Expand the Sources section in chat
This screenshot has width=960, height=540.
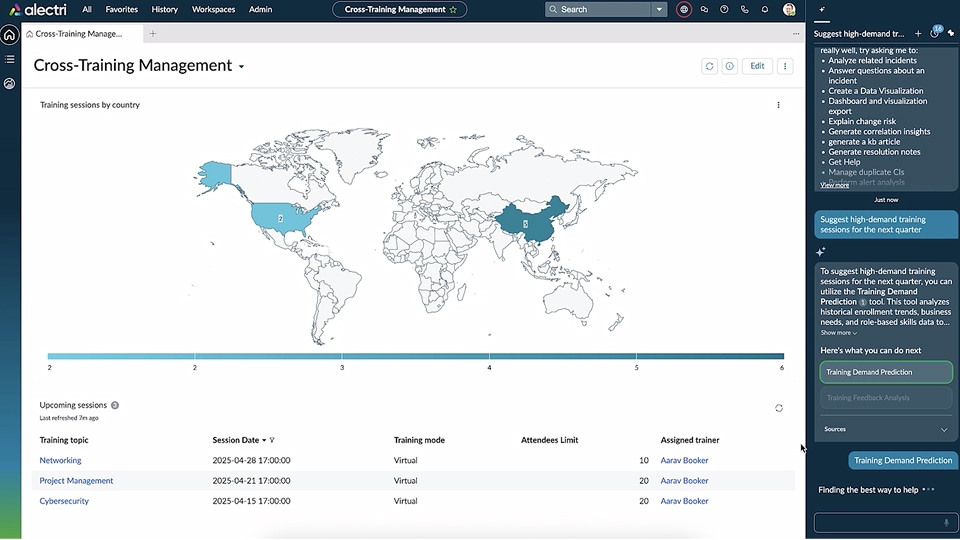pos(944,429)
